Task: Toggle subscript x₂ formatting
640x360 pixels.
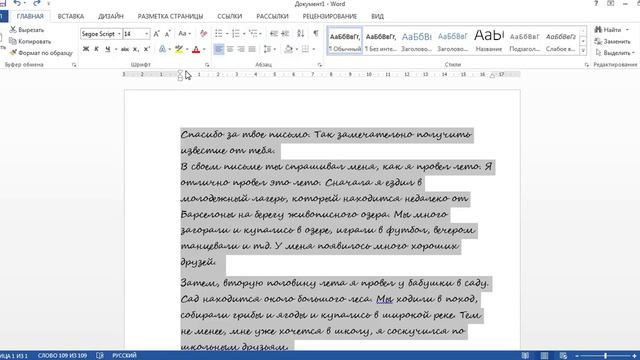Action: pyautogui.click(x=136, y=49)
